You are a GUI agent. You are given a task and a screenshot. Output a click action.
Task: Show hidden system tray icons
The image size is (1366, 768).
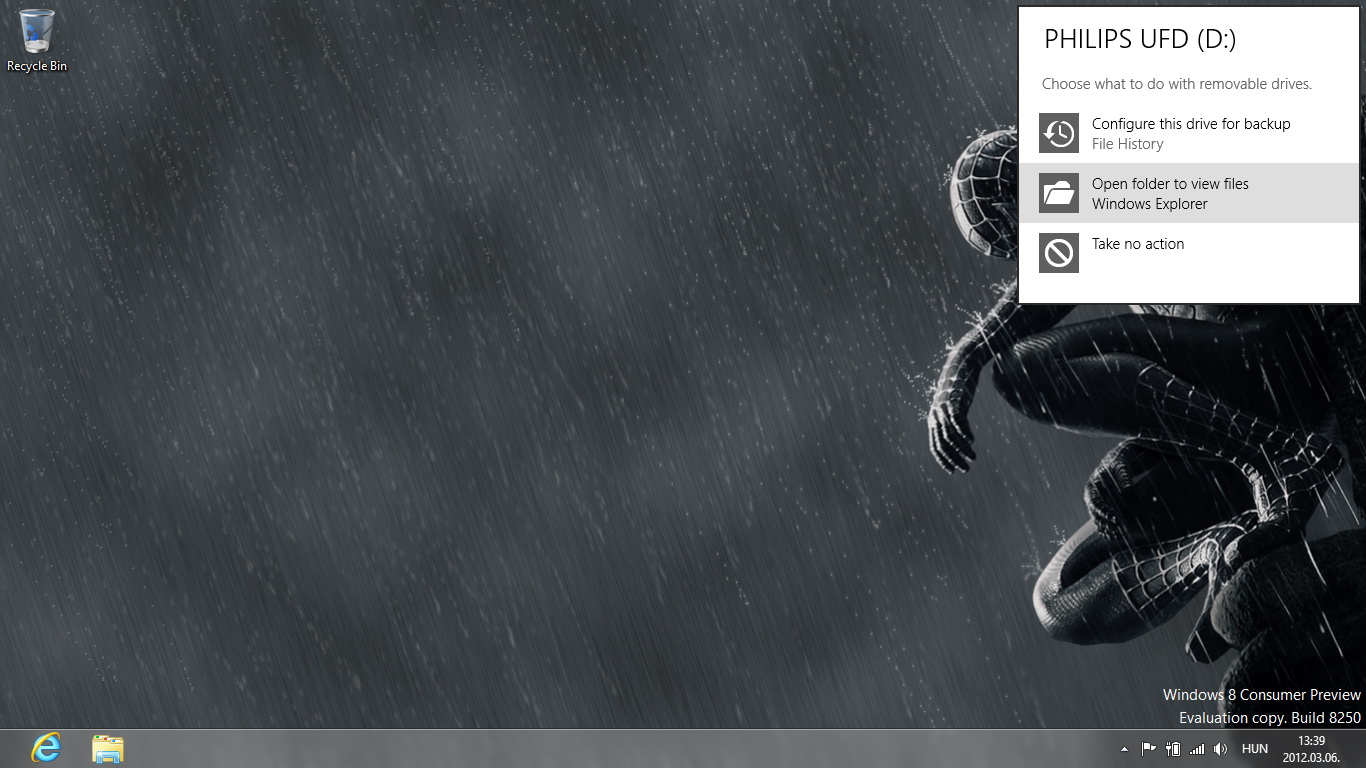1124,748
